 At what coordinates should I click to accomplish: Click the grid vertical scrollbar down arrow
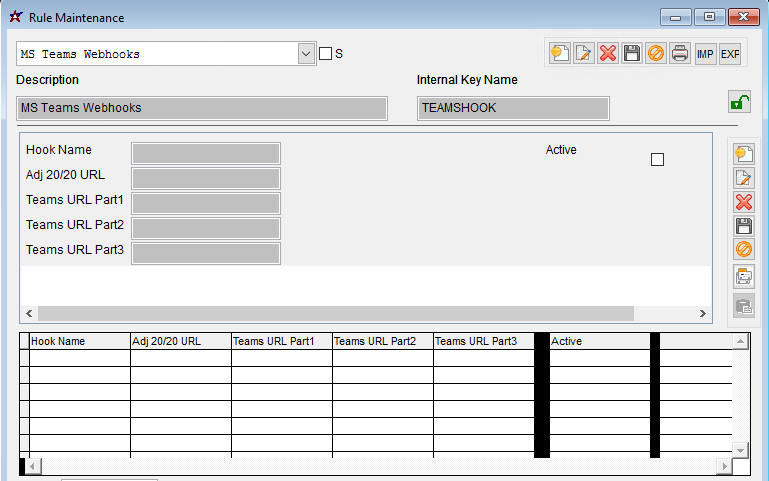[x=741, y=450]
